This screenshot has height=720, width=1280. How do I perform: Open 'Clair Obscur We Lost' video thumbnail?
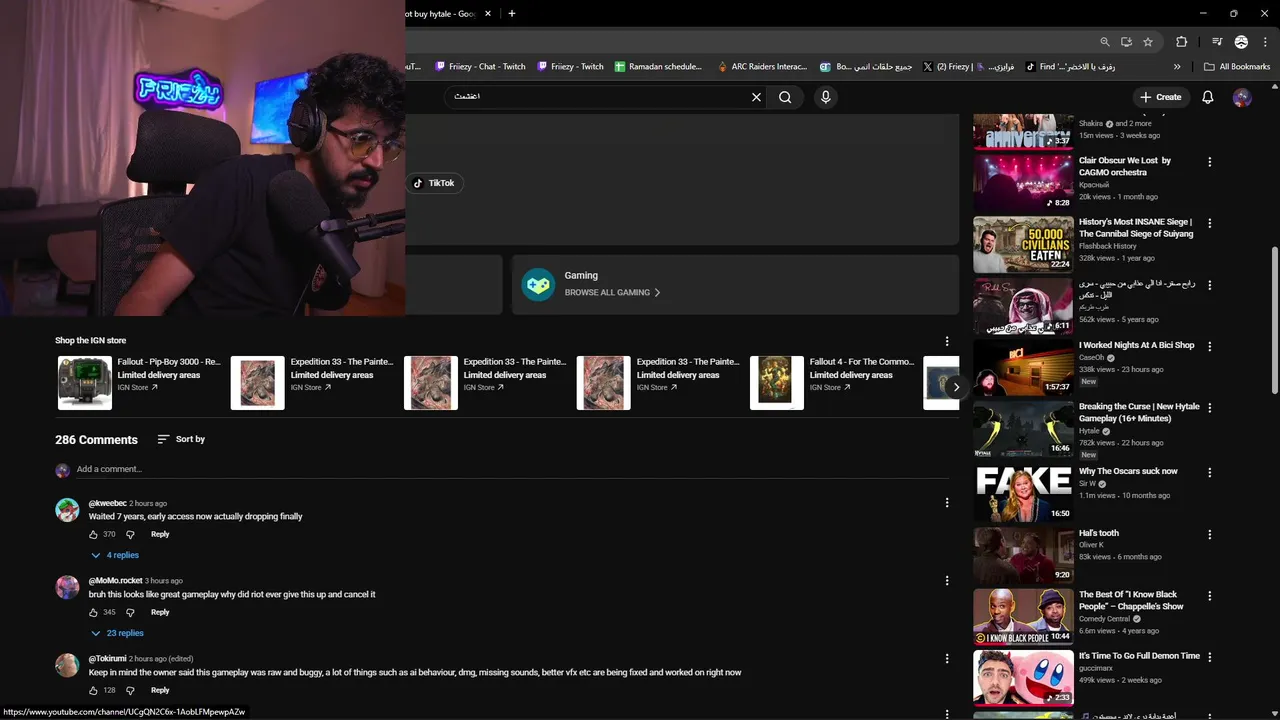[x=1023, y=182]
